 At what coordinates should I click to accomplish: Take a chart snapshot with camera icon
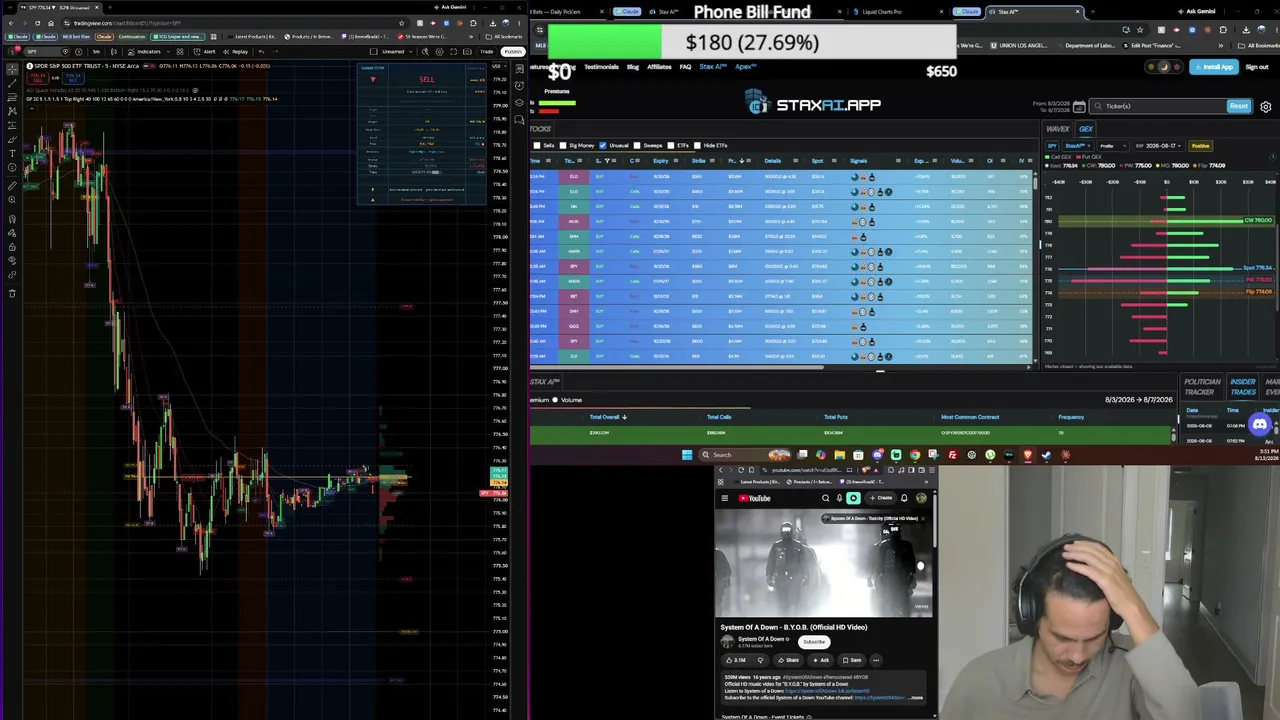[468, 51]
